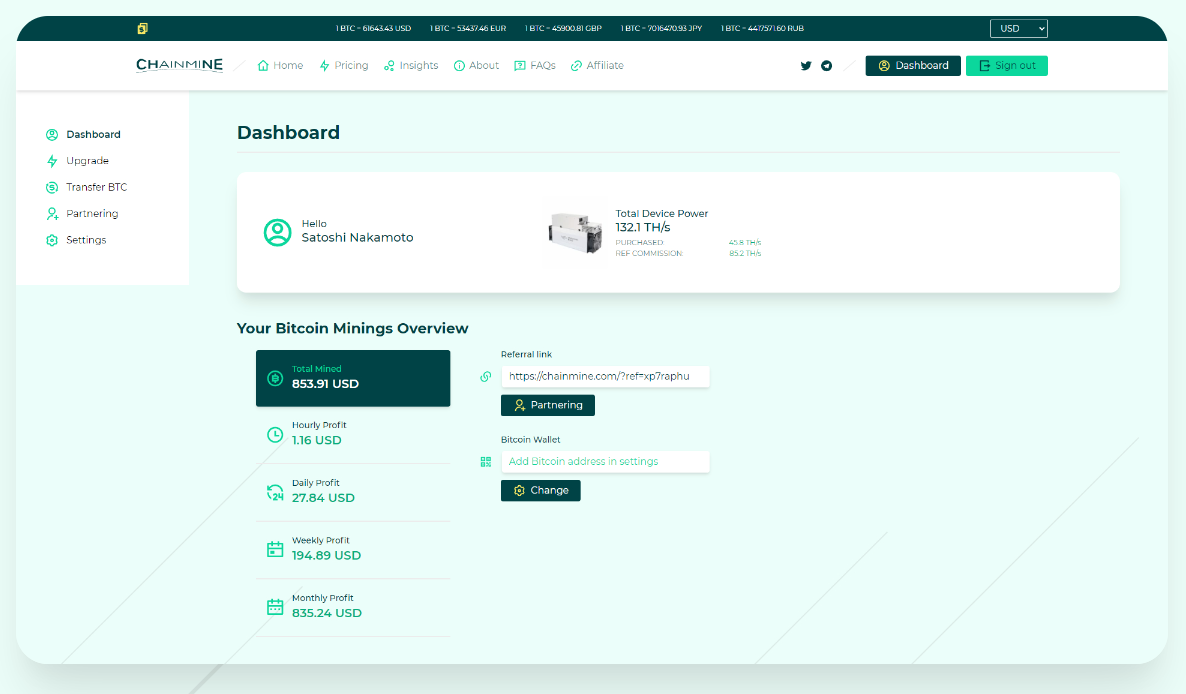Click the REF COMMISSION power label
The image size is (1186, 694).
coord(649,253)
